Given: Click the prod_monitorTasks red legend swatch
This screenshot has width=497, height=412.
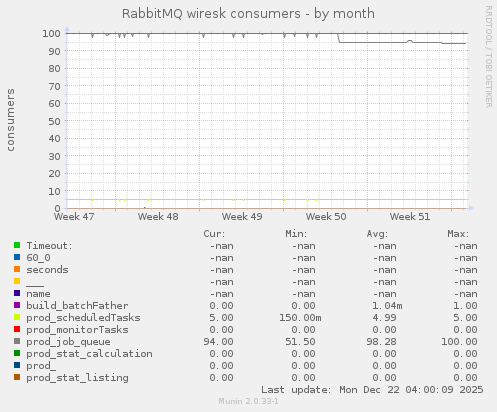Looking at the screenshot, I should tap(17, 329).
